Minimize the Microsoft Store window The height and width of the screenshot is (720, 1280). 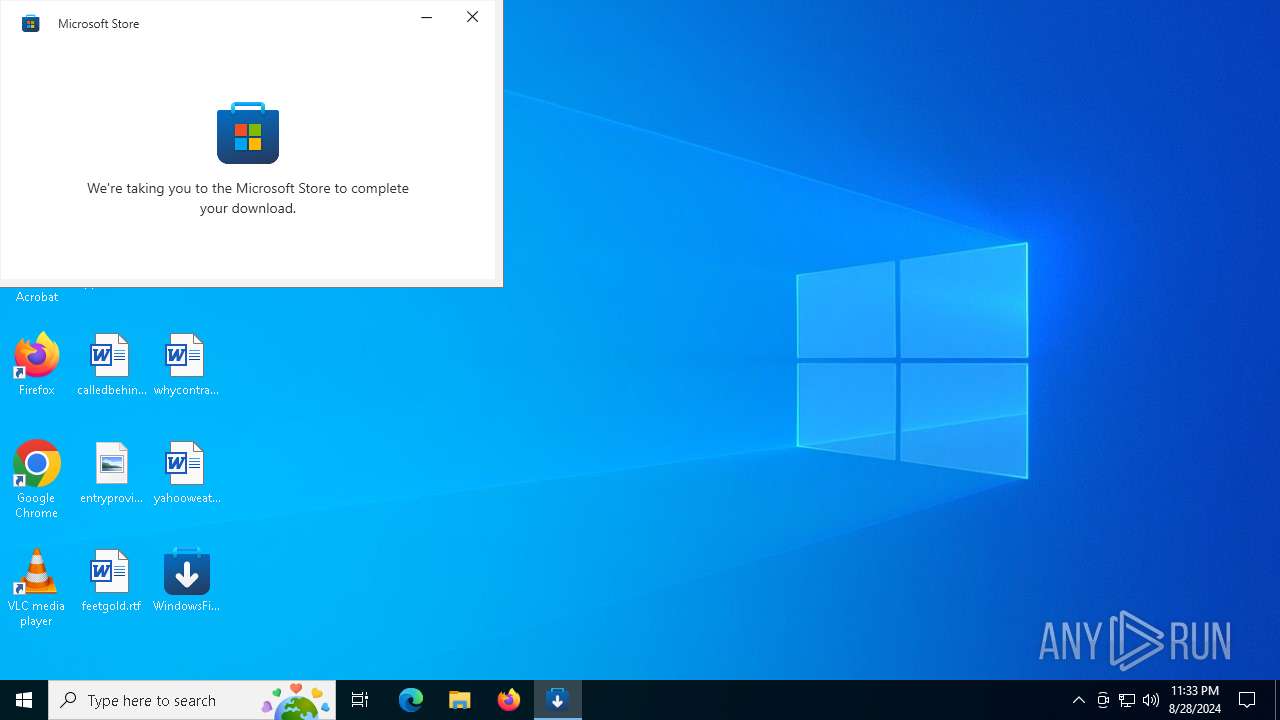point(427,17)
